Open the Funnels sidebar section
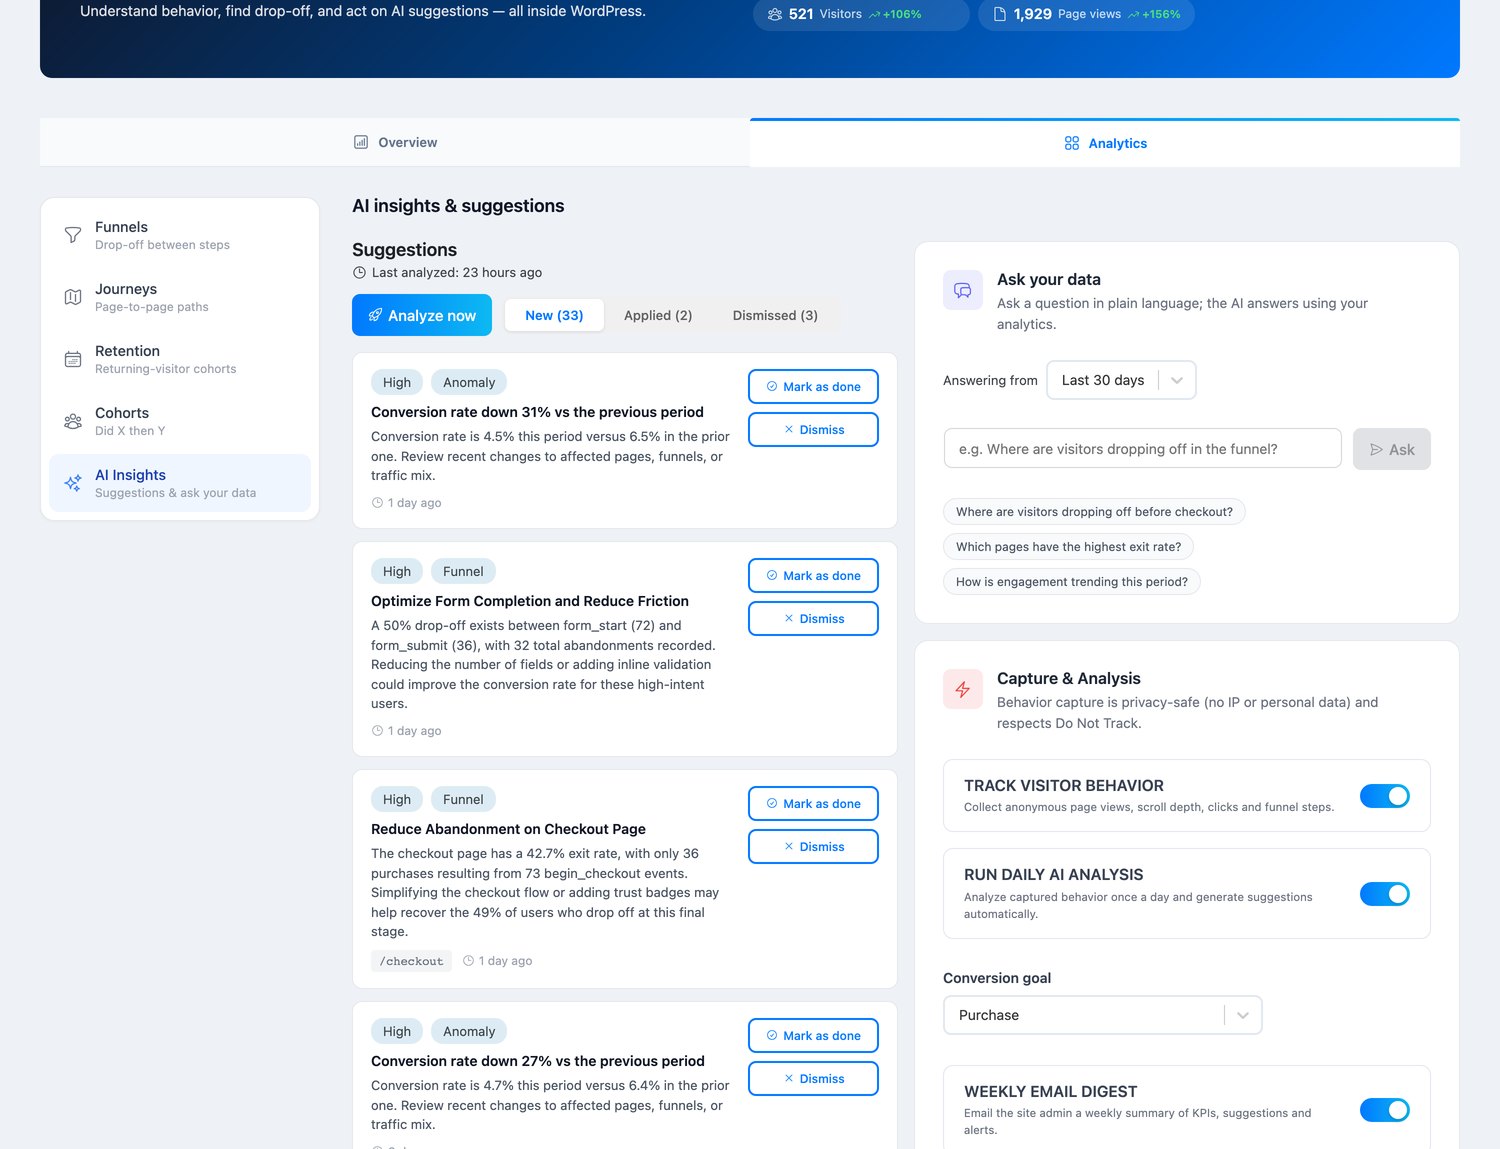The height and width of the screenshot is (1149, 1500). (180, 235)
